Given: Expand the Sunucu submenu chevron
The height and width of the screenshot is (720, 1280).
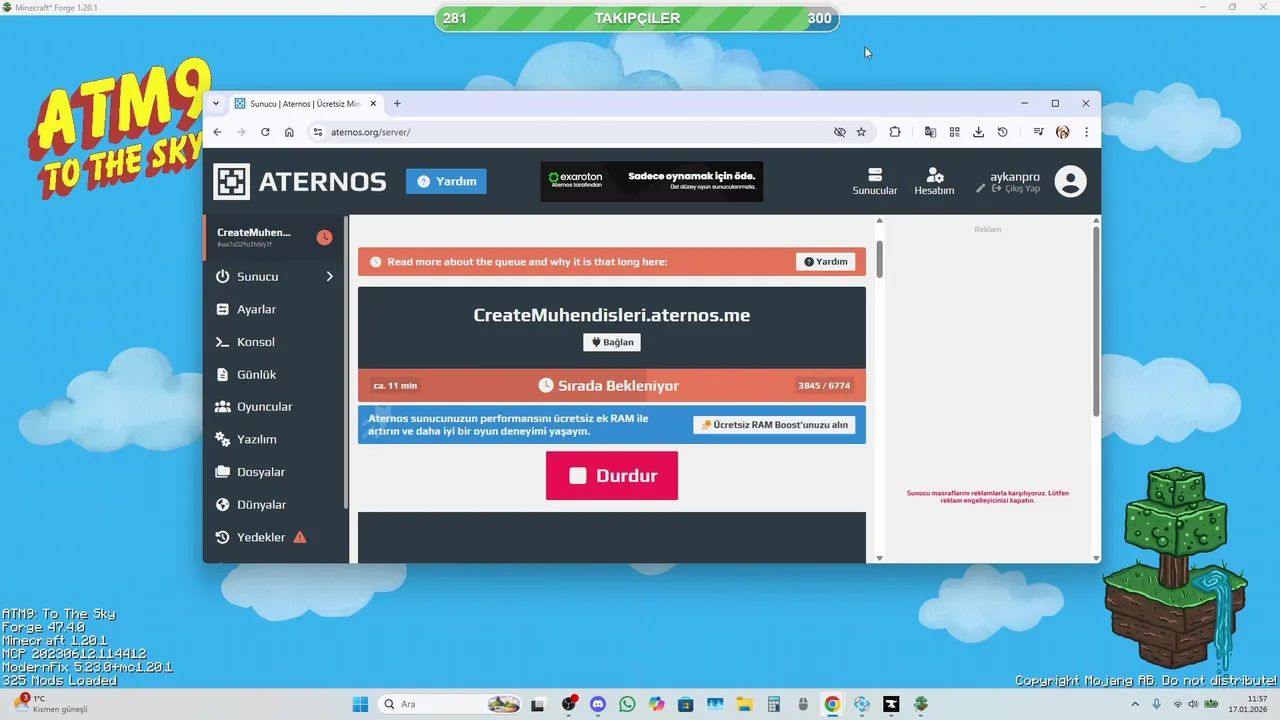Looking at the screenshot, I should [329, 276].
